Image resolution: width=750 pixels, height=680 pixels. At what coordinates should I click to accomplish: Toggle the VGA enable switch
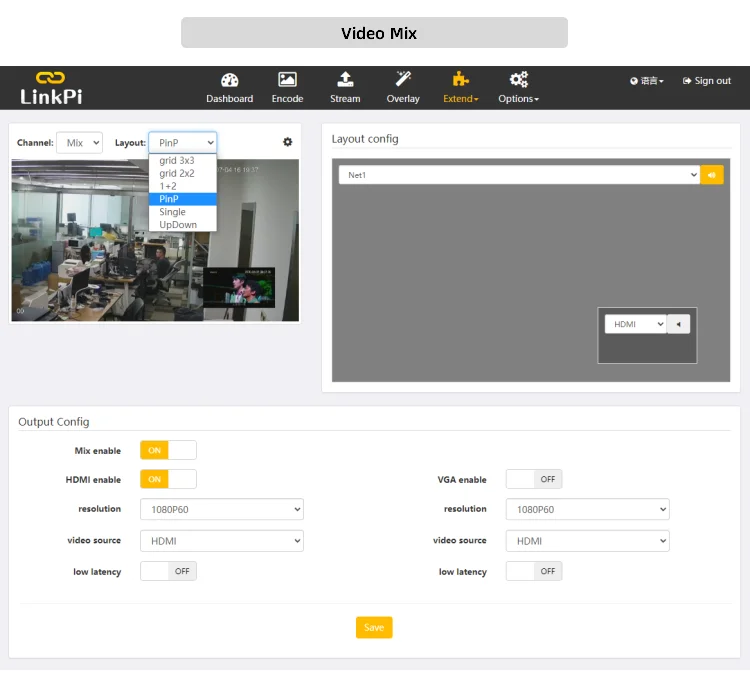(x=534, y=480)
